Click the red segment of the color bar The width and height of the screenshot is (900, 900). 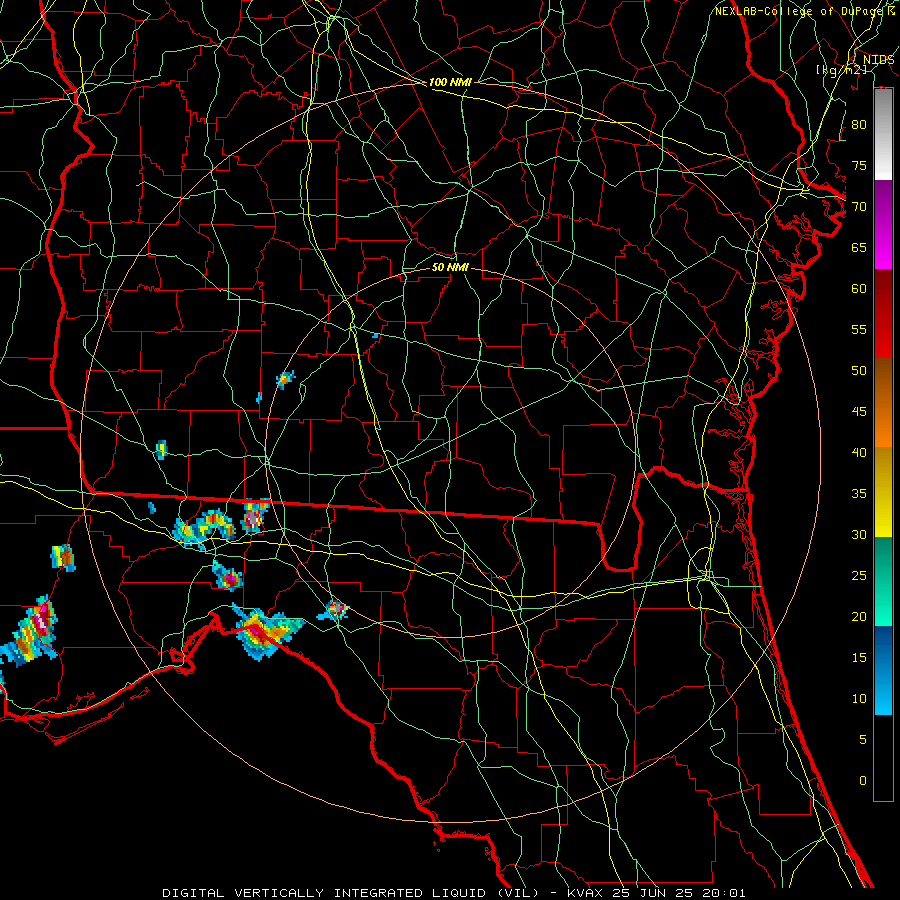[883, 314]
